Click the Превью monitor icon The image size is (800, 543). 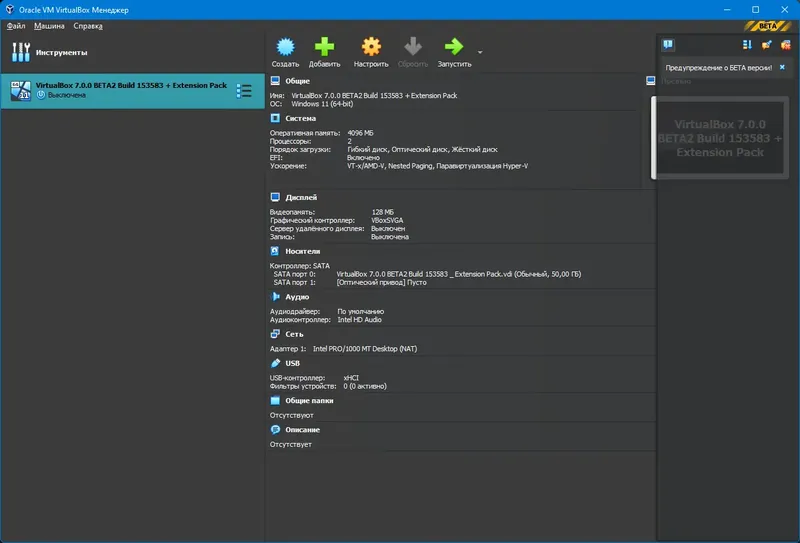(651, 81)
